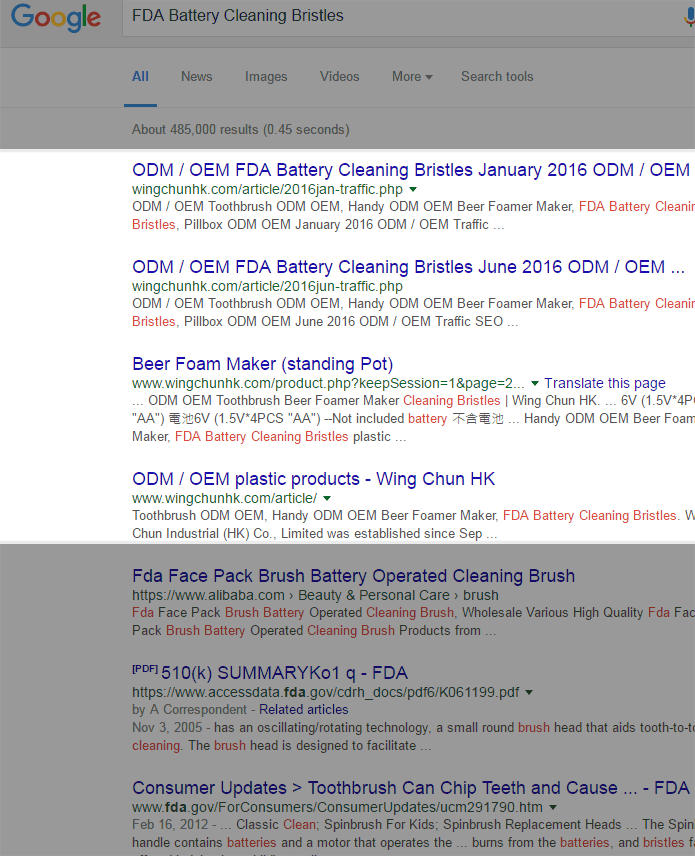Click the Google logo
This screenshot has height=856, width=695.
click(56, 17)
